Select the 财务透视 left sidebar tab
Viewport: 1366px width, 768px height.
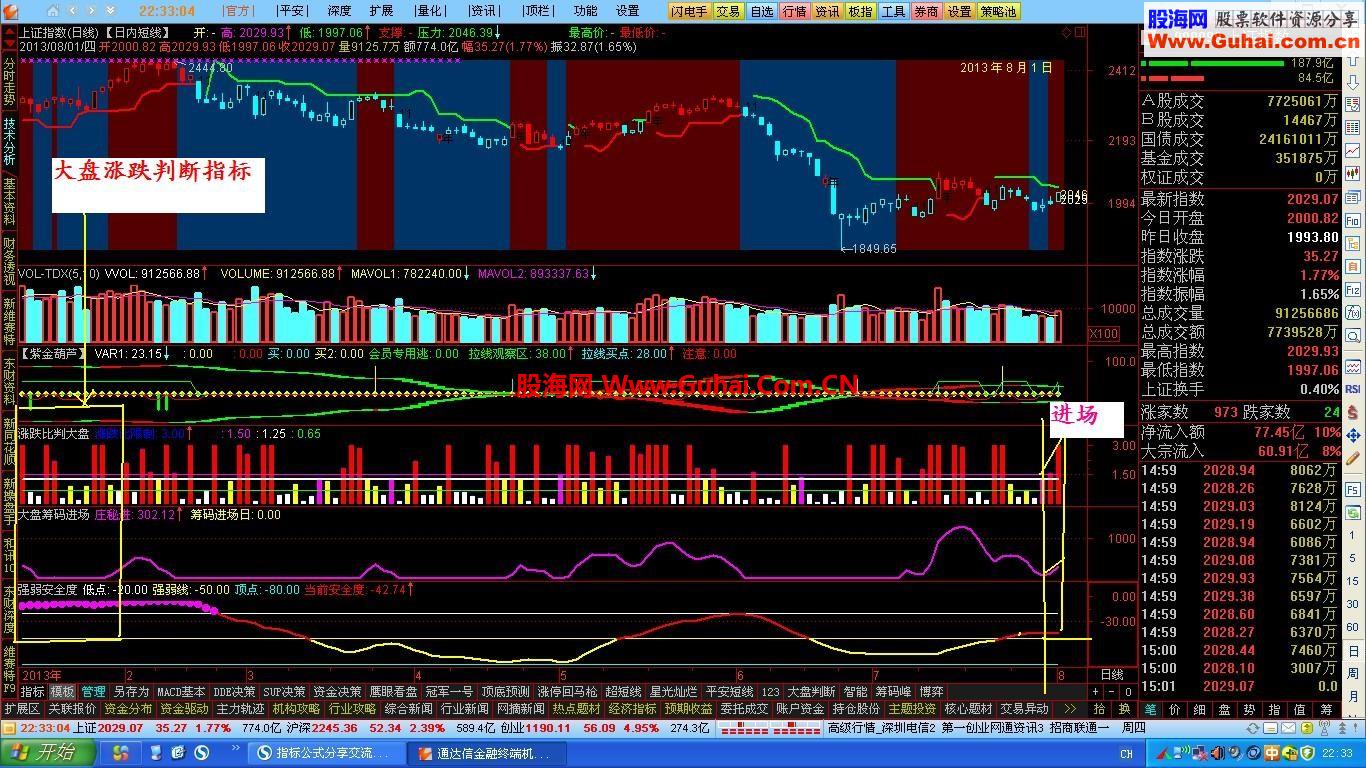coord(9,262)
